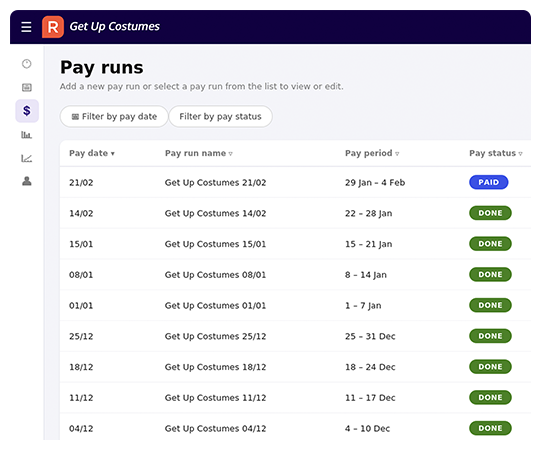
Task: Open the bar chart reports sidebar icon
Action: (x=27, y=135)
